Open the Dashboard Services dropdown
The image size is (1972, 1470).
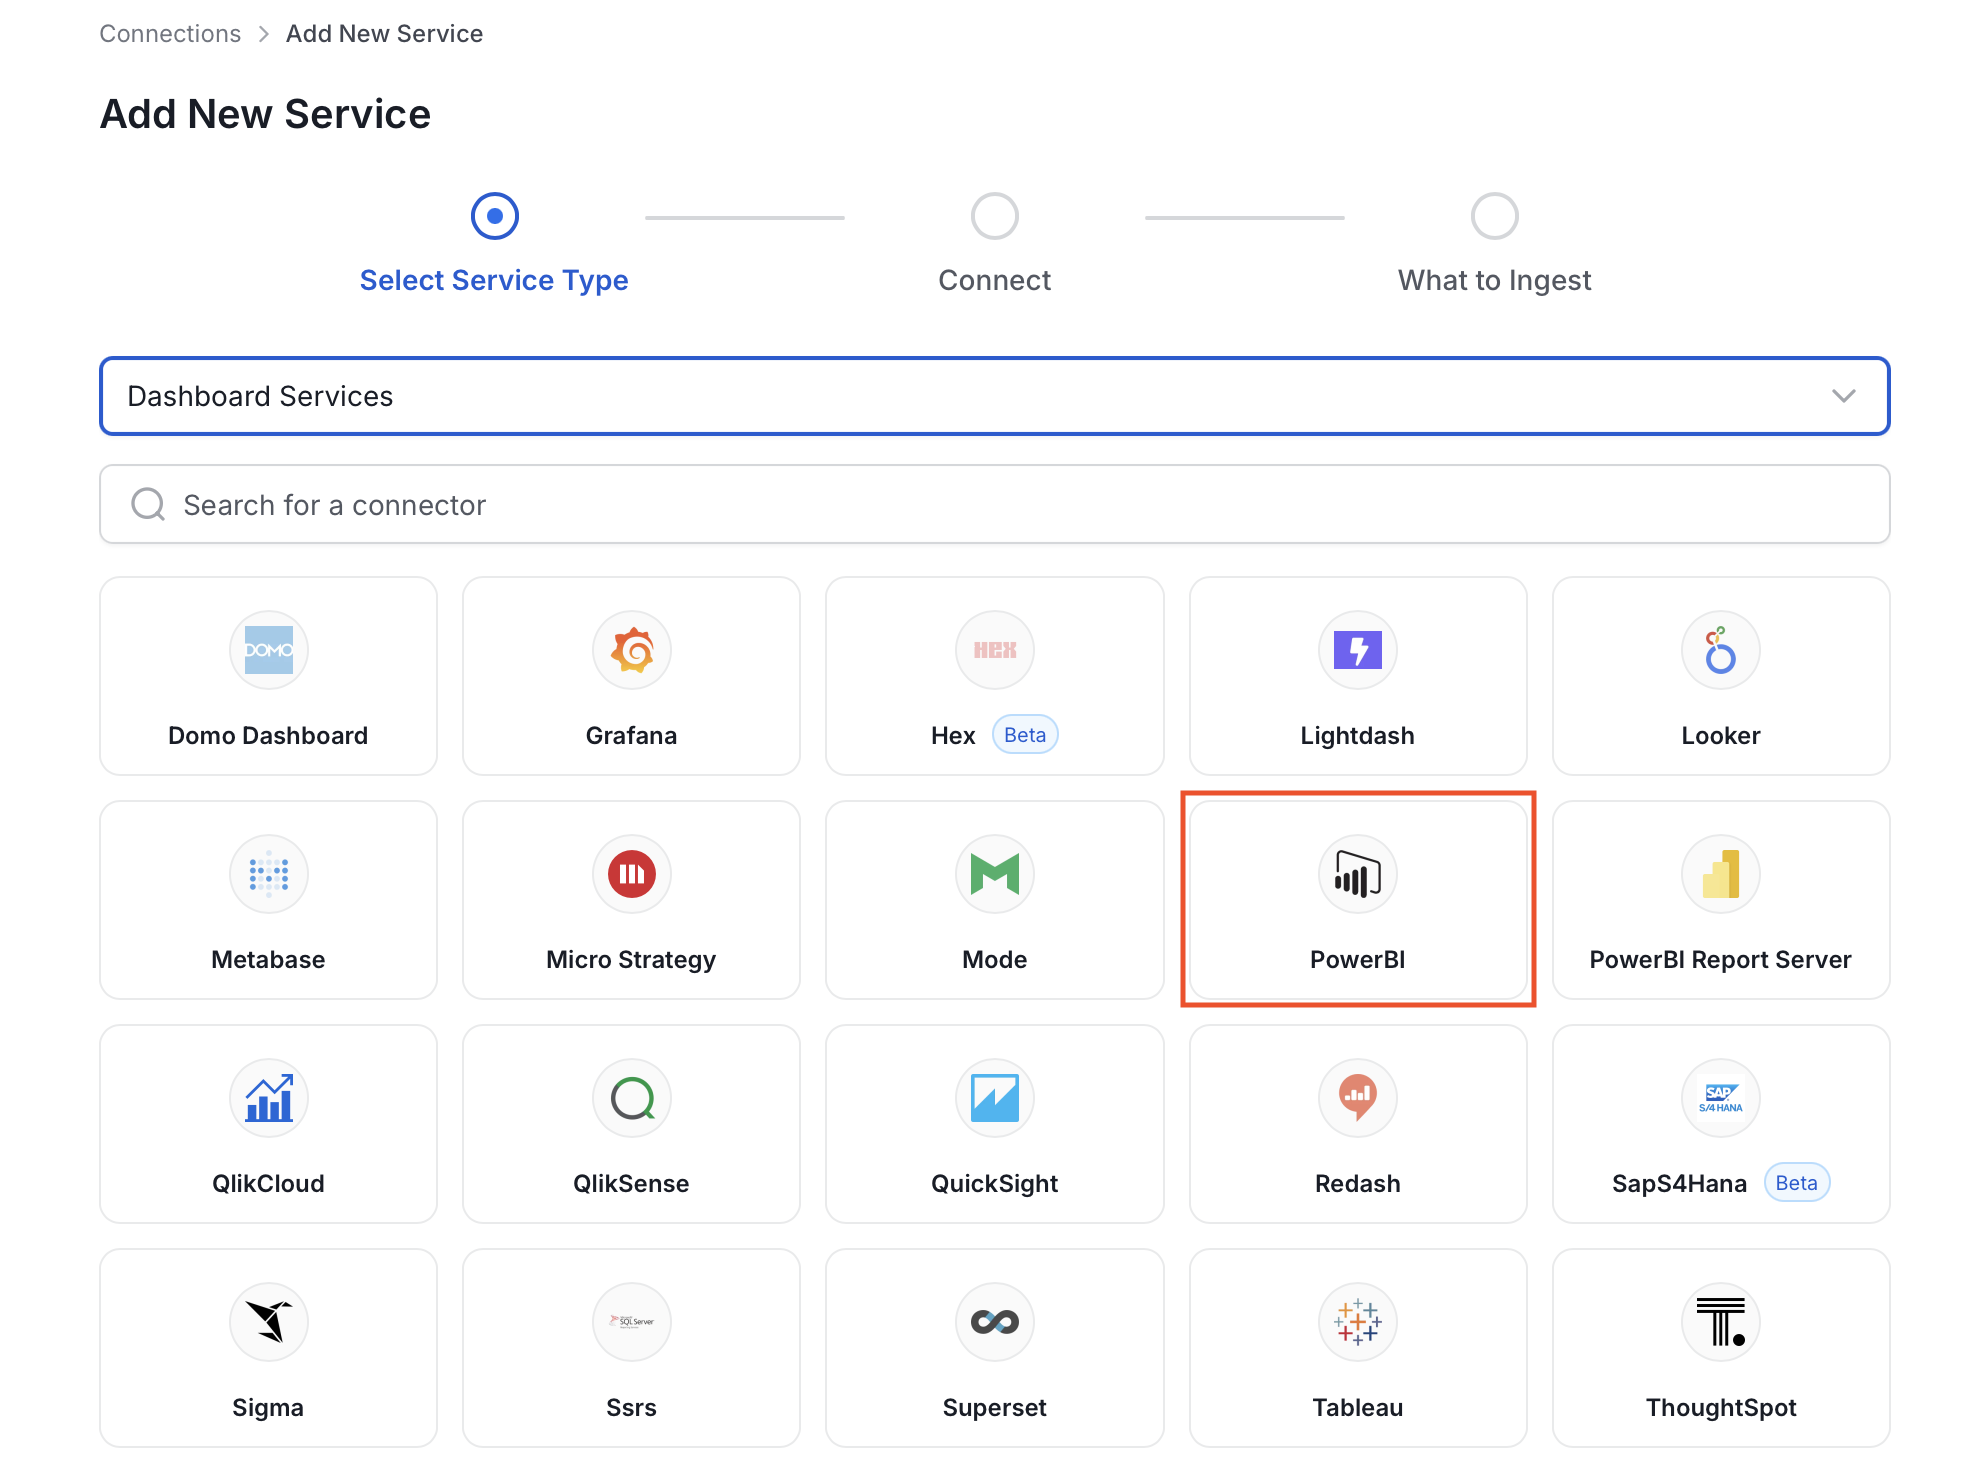(994, 396)
